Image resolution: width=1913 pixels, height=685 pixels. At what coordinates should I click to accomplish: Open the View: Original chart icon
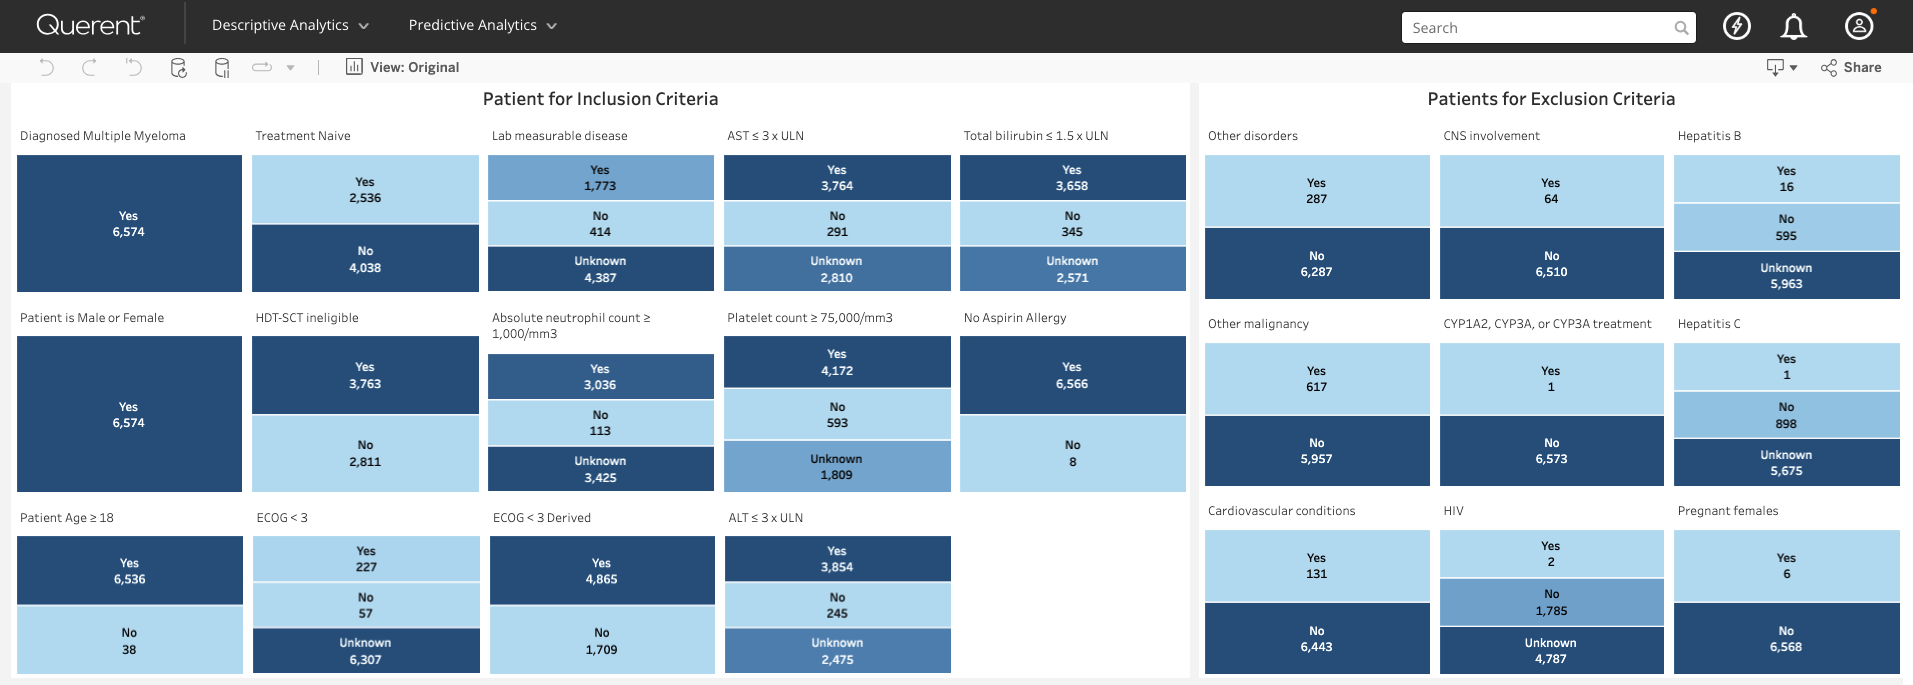pos(354,67)
